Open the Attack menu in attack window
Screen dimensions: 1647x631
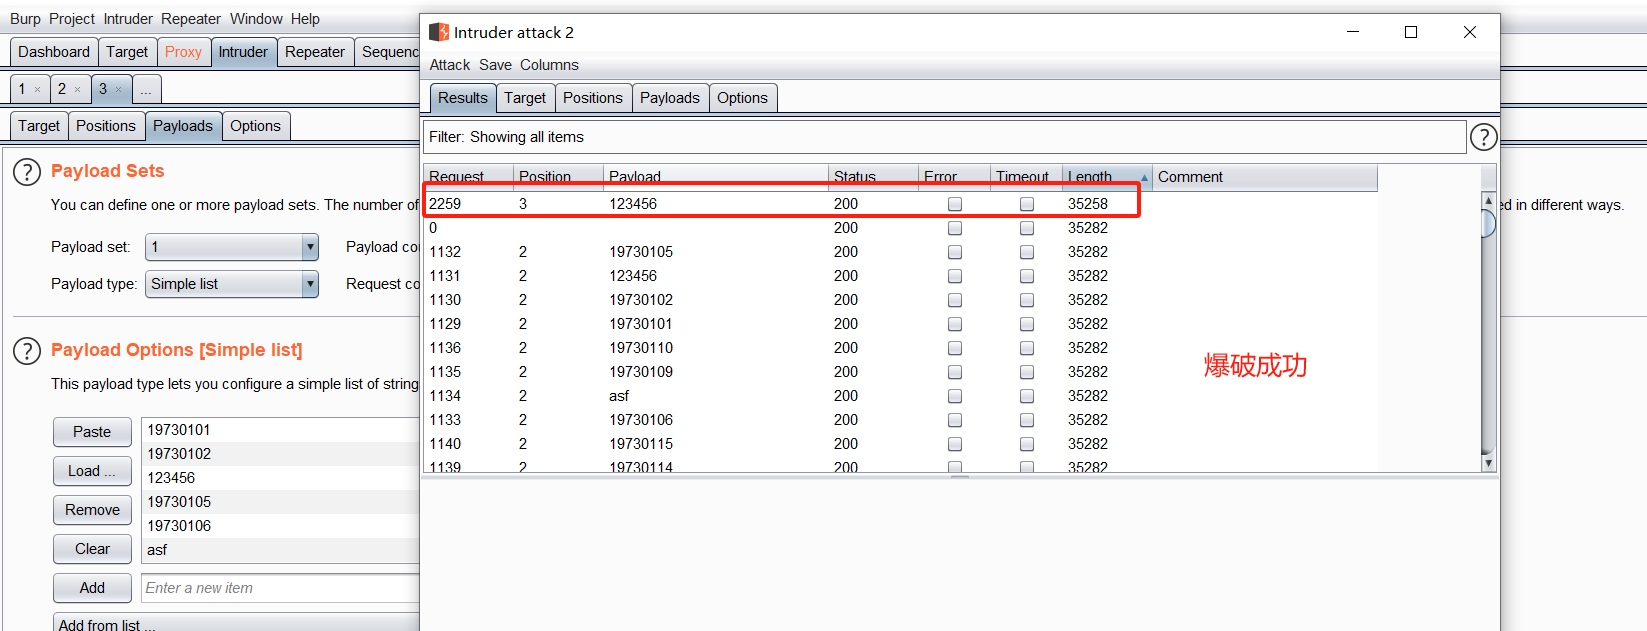450,65
